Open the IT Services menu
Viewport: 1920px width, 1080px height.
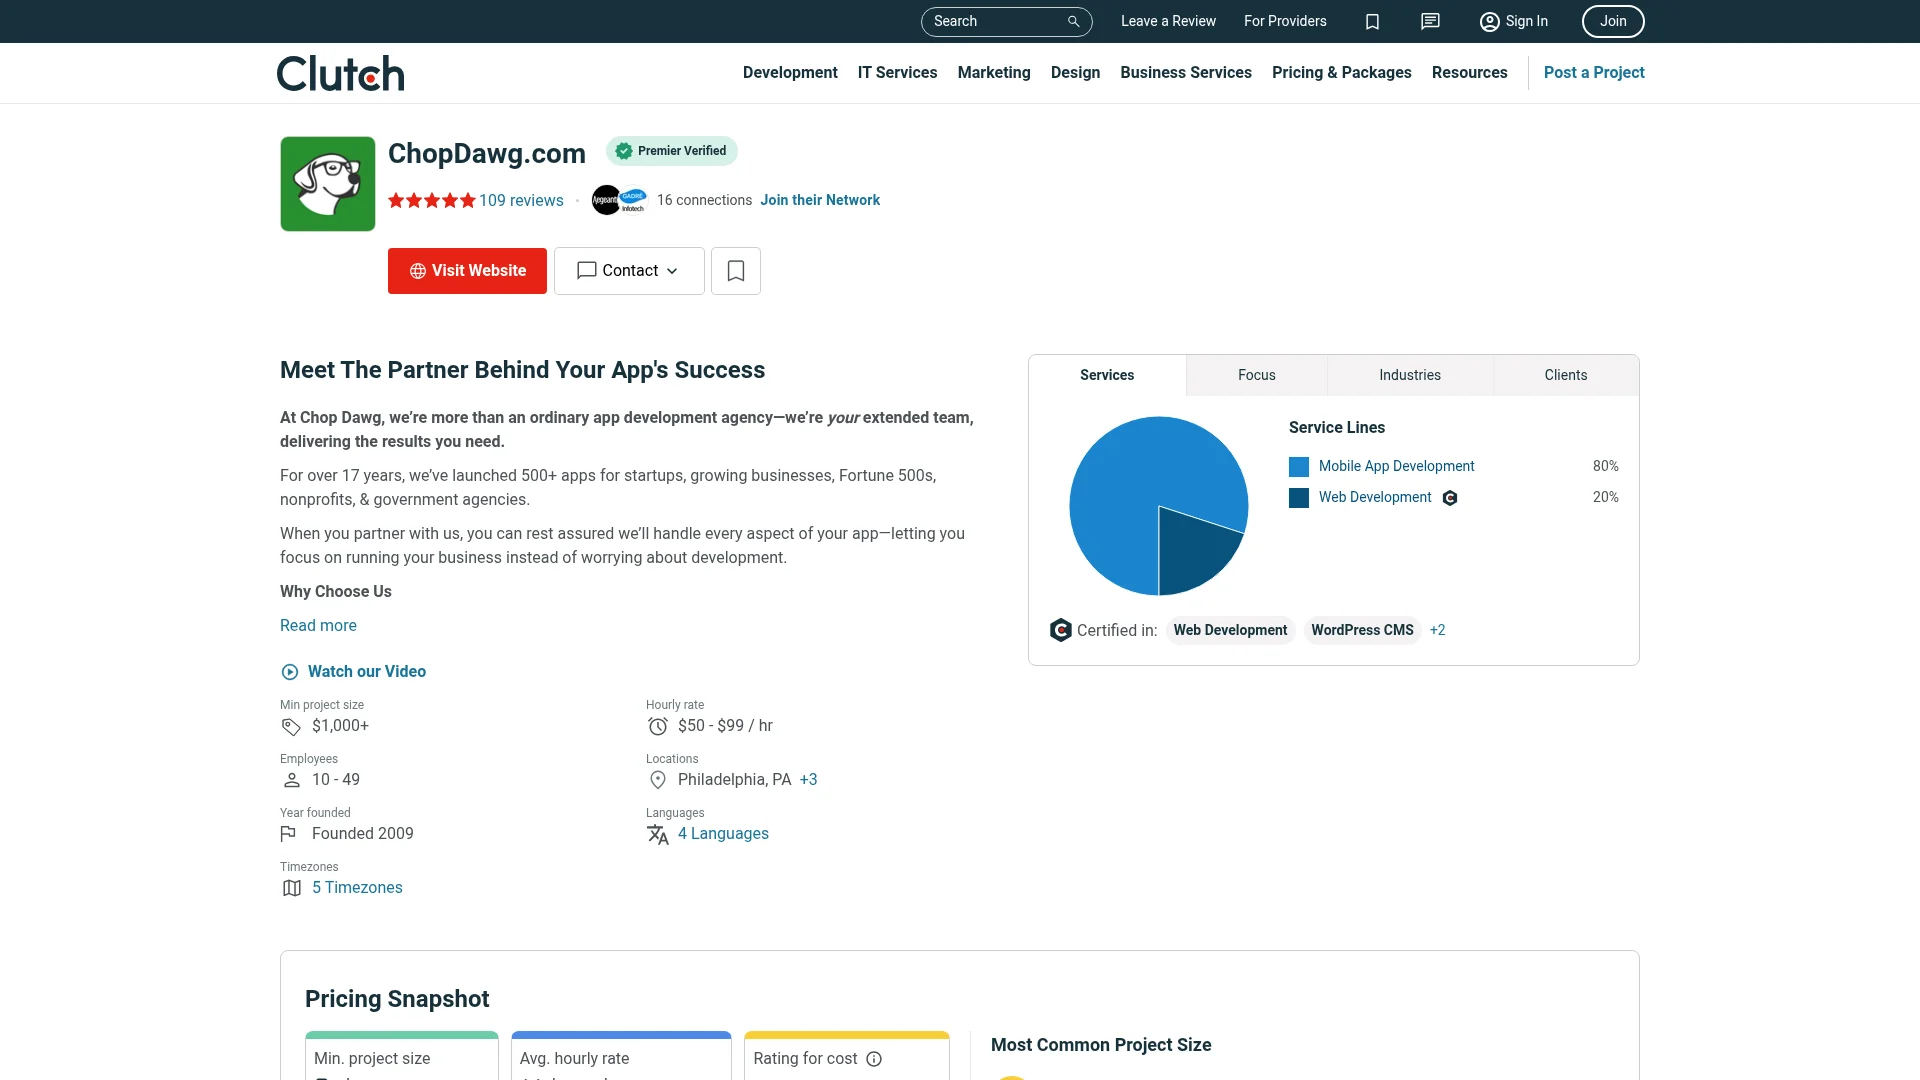point(897,73)
